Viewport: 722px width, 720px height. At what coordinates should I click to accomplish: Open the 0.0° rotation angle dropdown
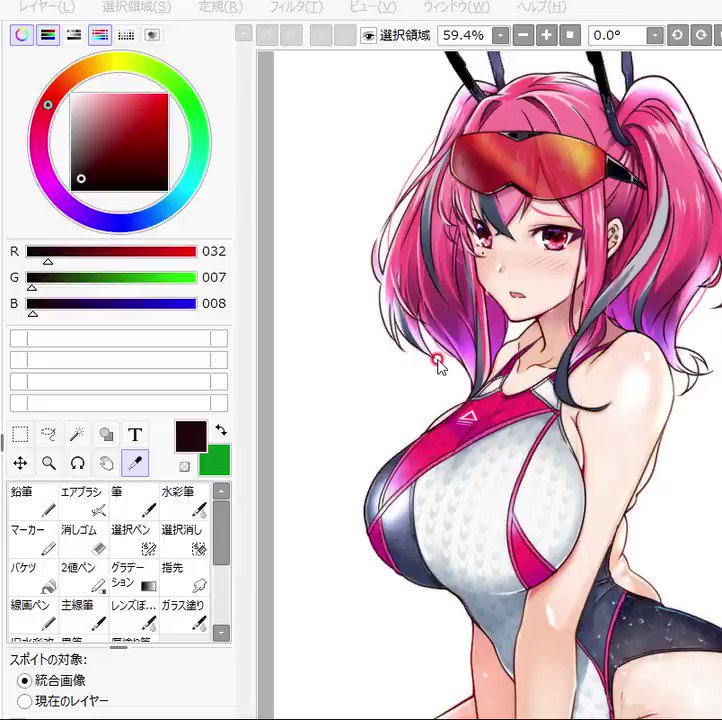click(x=655, y=35)
